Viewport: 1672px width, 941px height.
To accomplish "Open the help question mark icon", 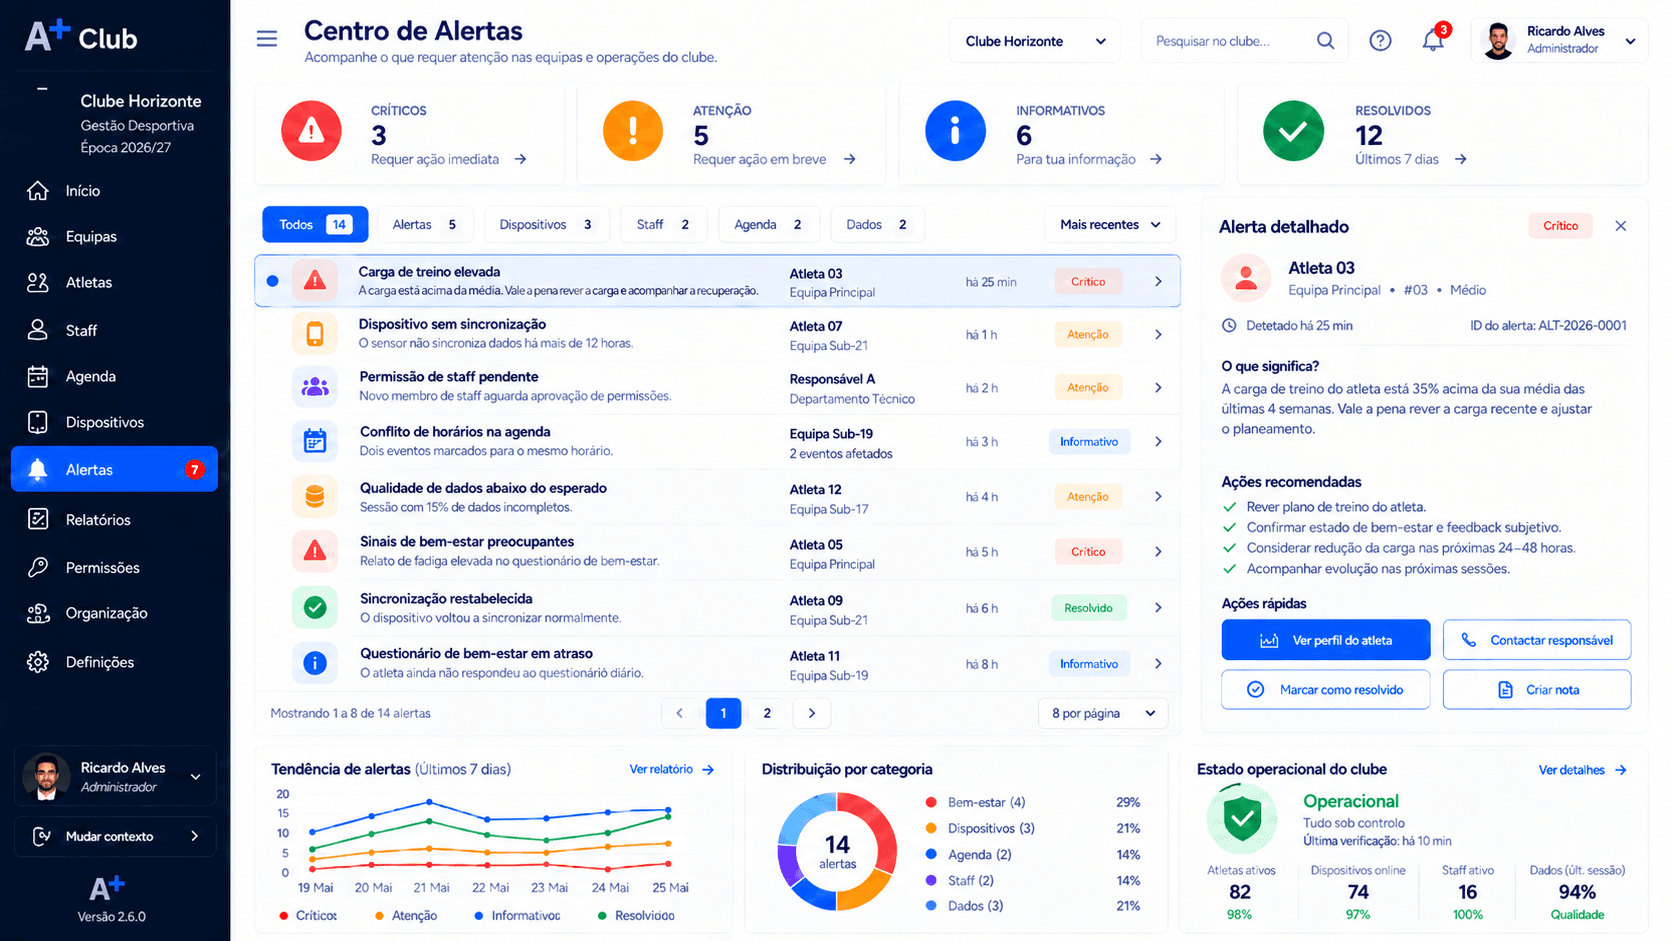I will click(1380, 41).
